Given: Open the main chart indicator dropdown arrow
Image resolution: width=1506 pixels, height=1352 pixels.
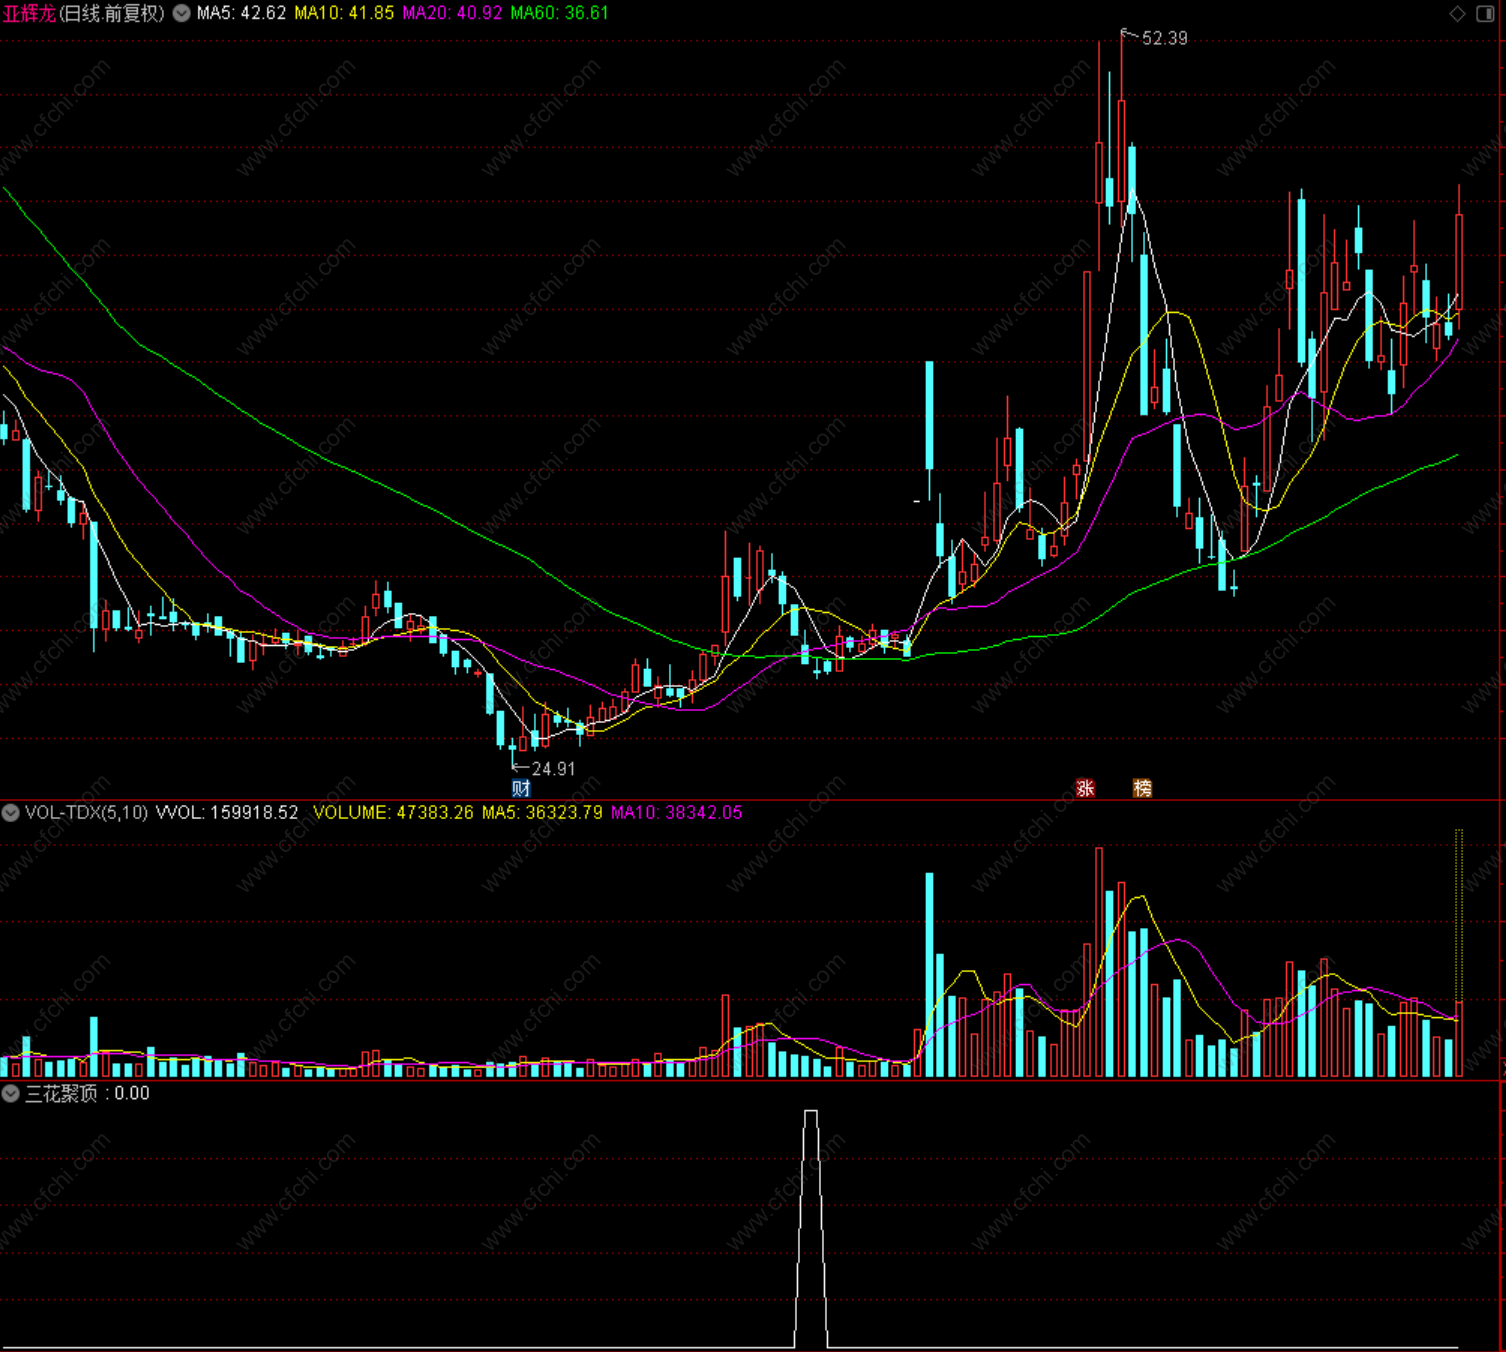Looking at the screenshot, I should (x=182, y=13).
